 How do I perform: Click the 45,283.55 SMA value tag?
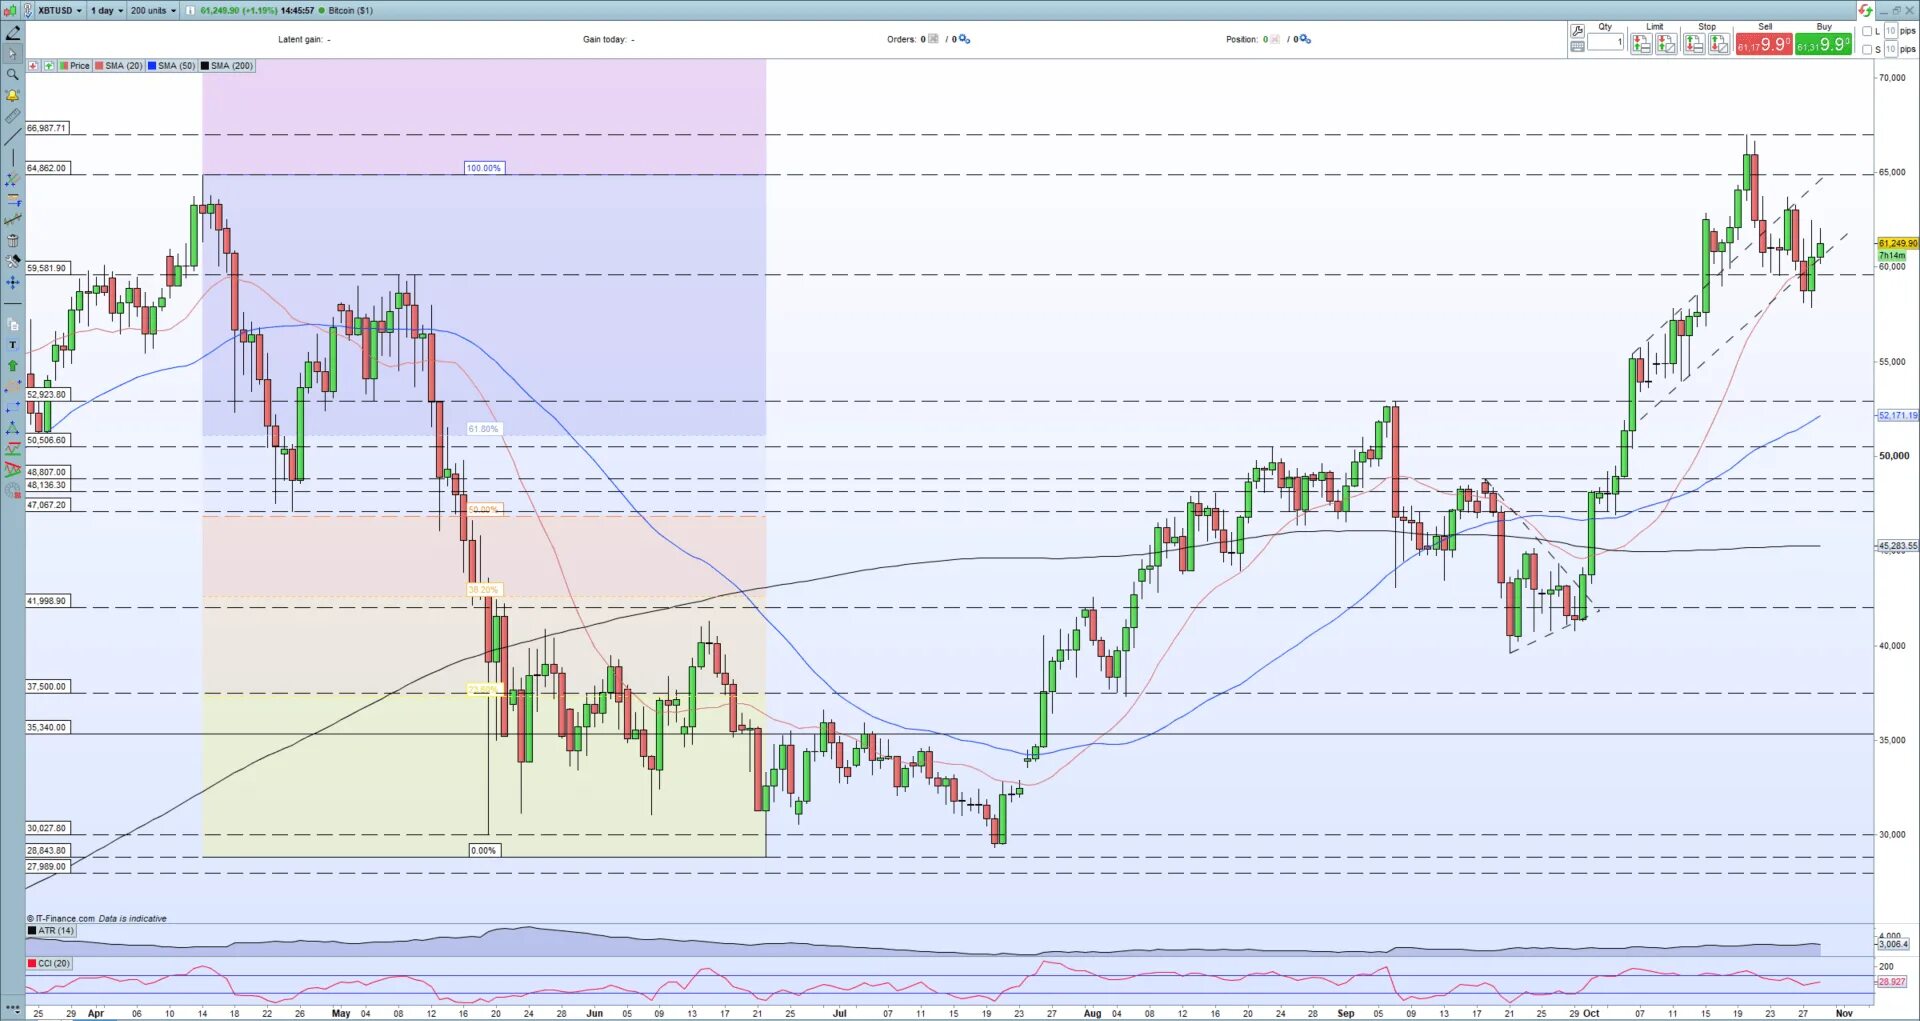(1897, 546)
